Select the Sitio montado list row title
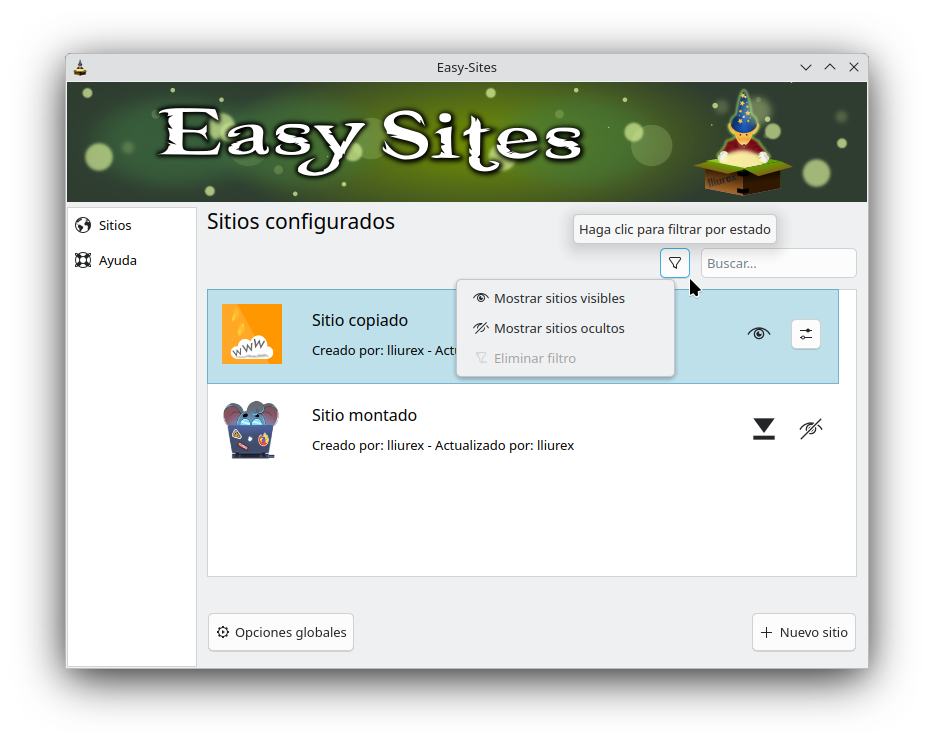 (364, 415)
